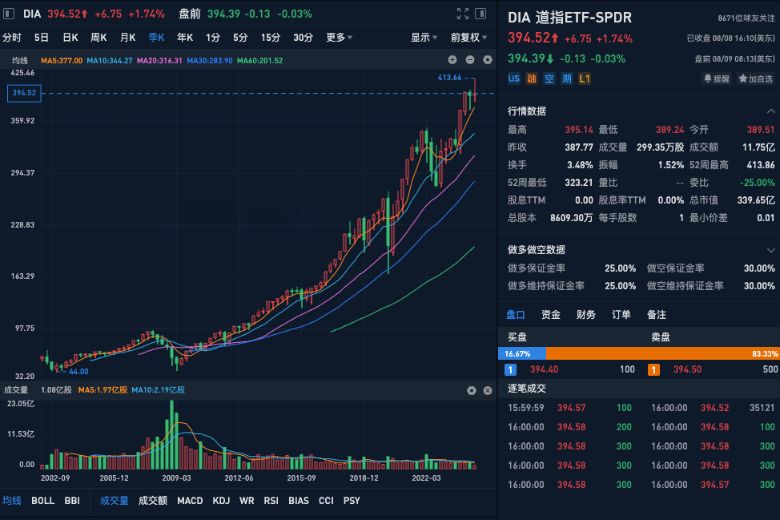Image resolution: width=780 pixels, height=520 pixels.
Task: Toggle the 均线 overlay at bottom bar
Action: click(12, 501)
